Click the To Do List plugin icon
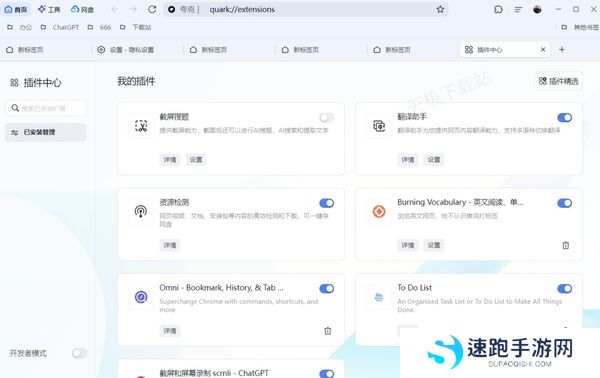Image resolution: width=600 pixels, height=378 pixels. (x=379, y=297)
